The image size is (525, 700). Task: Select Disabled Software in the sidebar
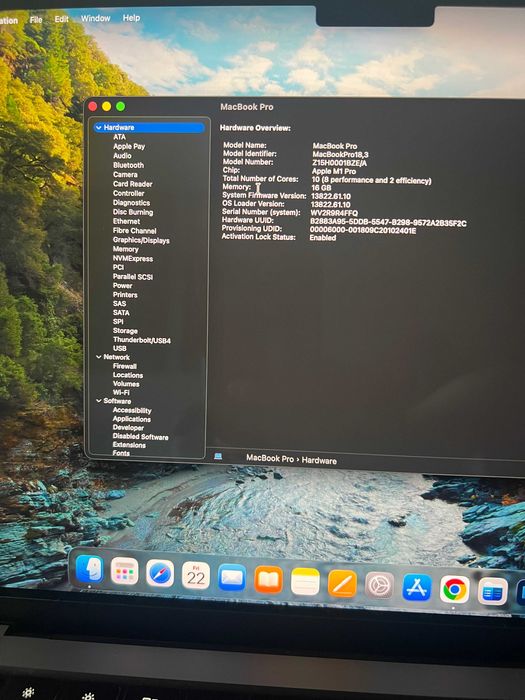click(141, 437)
